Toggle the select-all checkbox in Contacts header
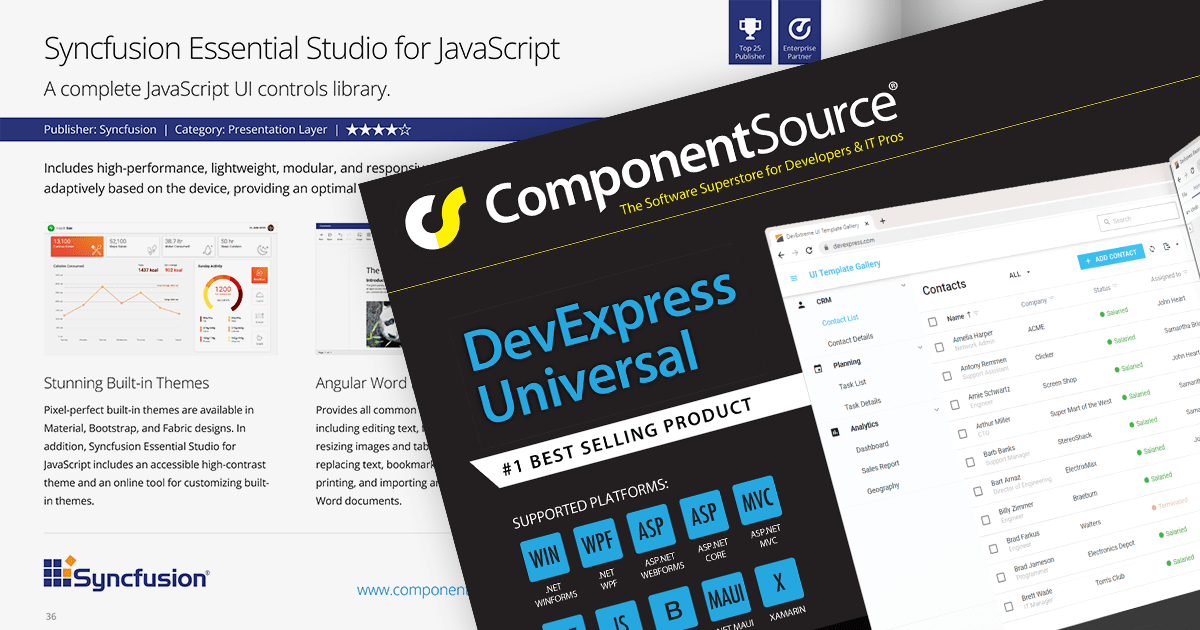1200x630 pixels. (x=933, y=321)
